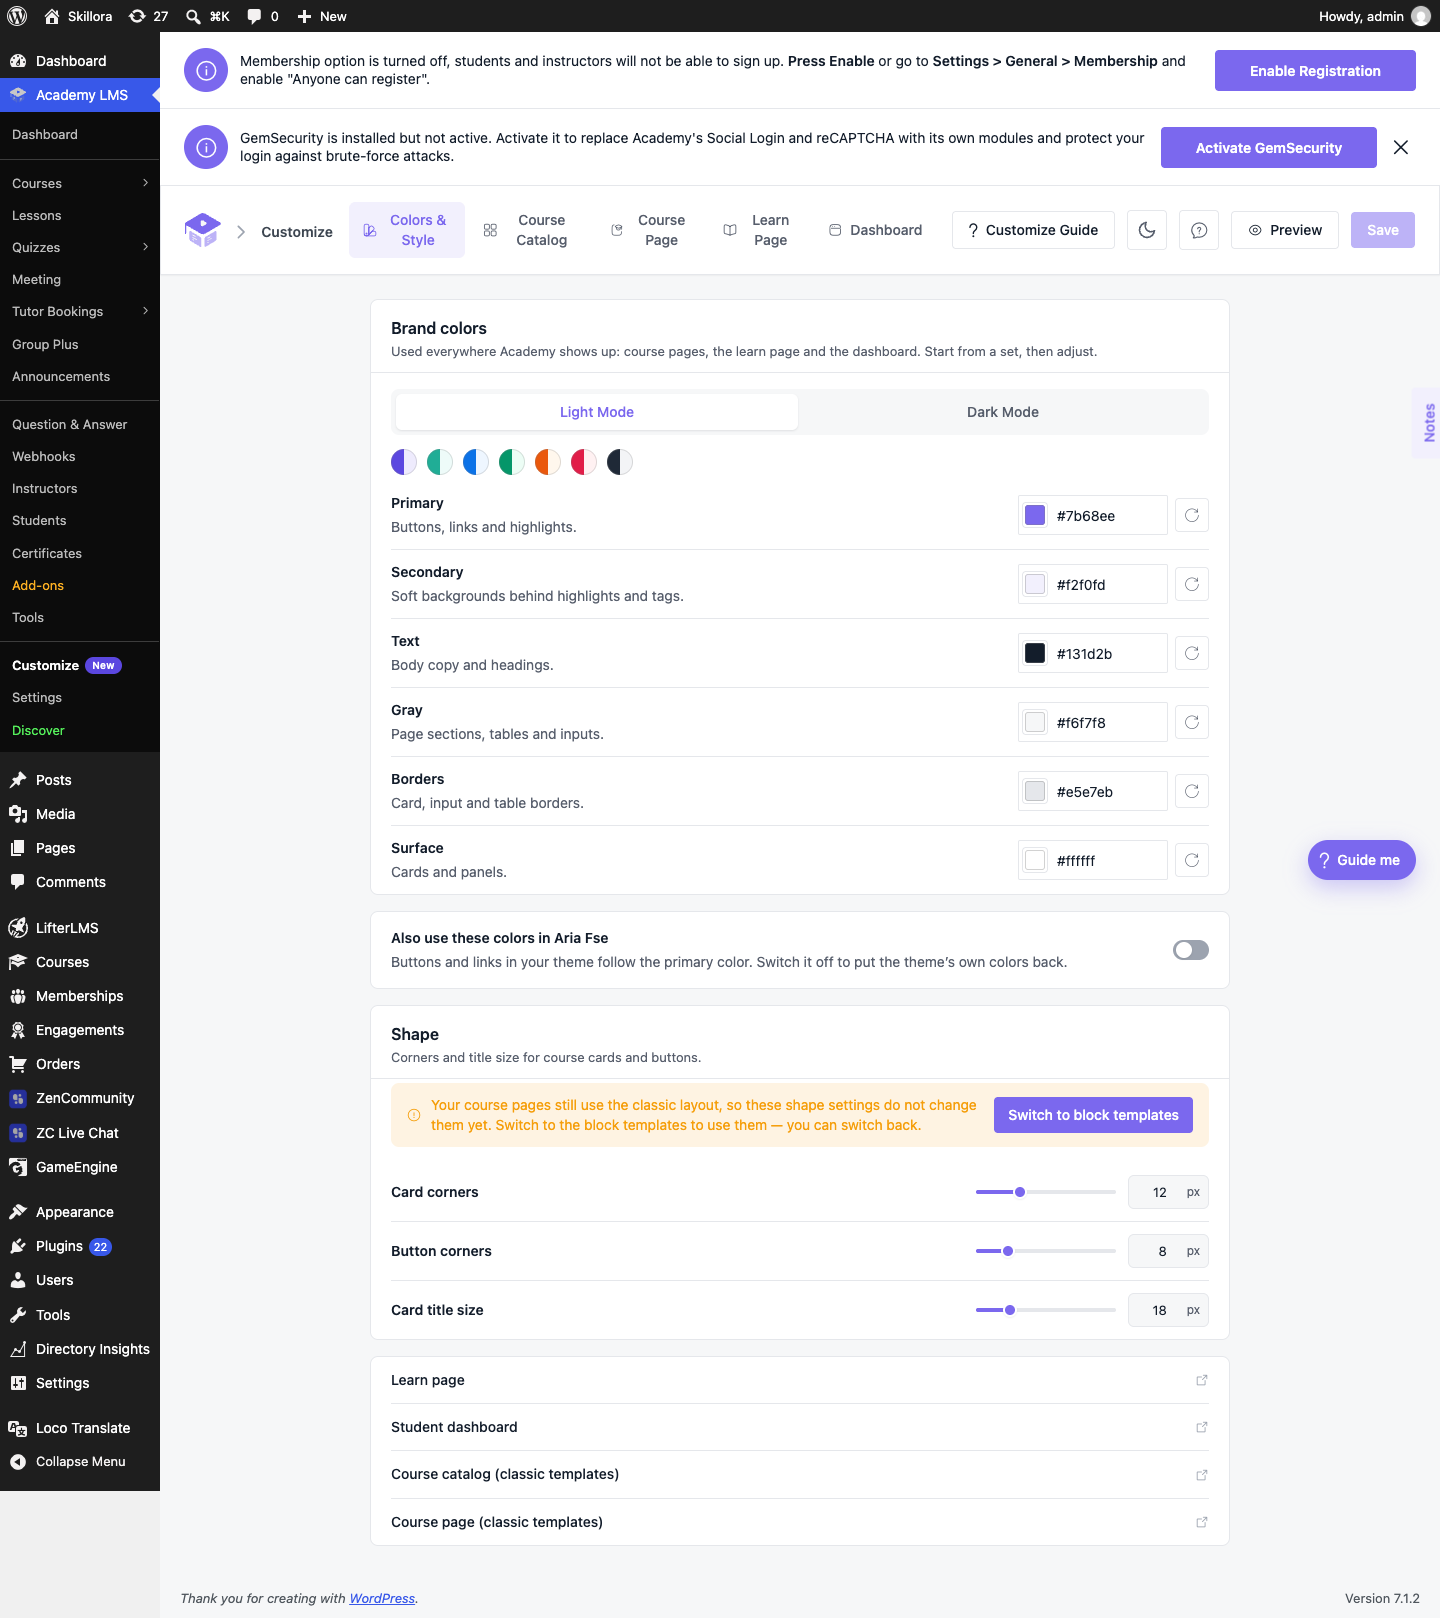This screenshot has height=1618, width=1440.
Task: Open Learn page external link icon
Action: tap(1202, 1380)
